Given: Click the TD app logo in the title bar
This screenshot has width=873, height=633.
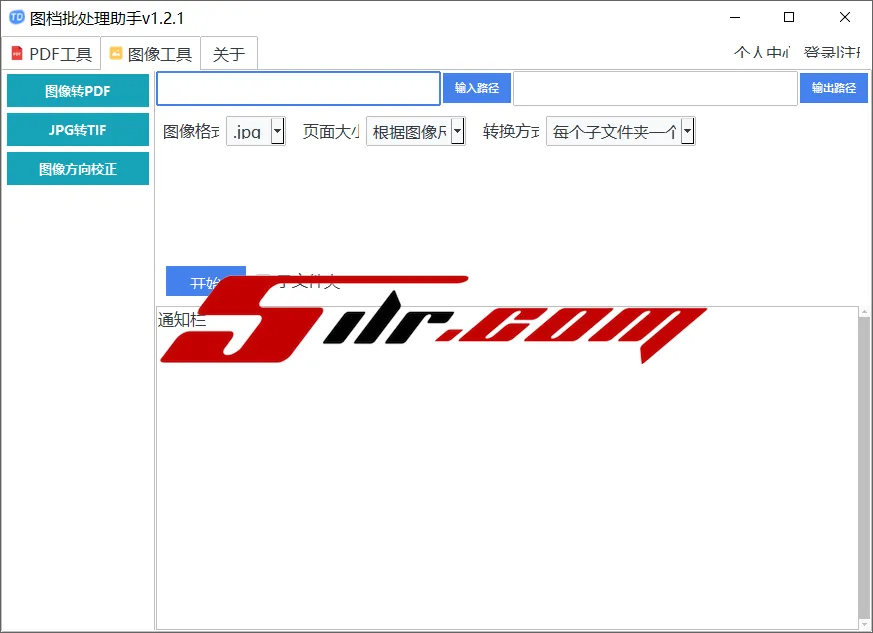Looking at the screenshot, I should [17, 17].
